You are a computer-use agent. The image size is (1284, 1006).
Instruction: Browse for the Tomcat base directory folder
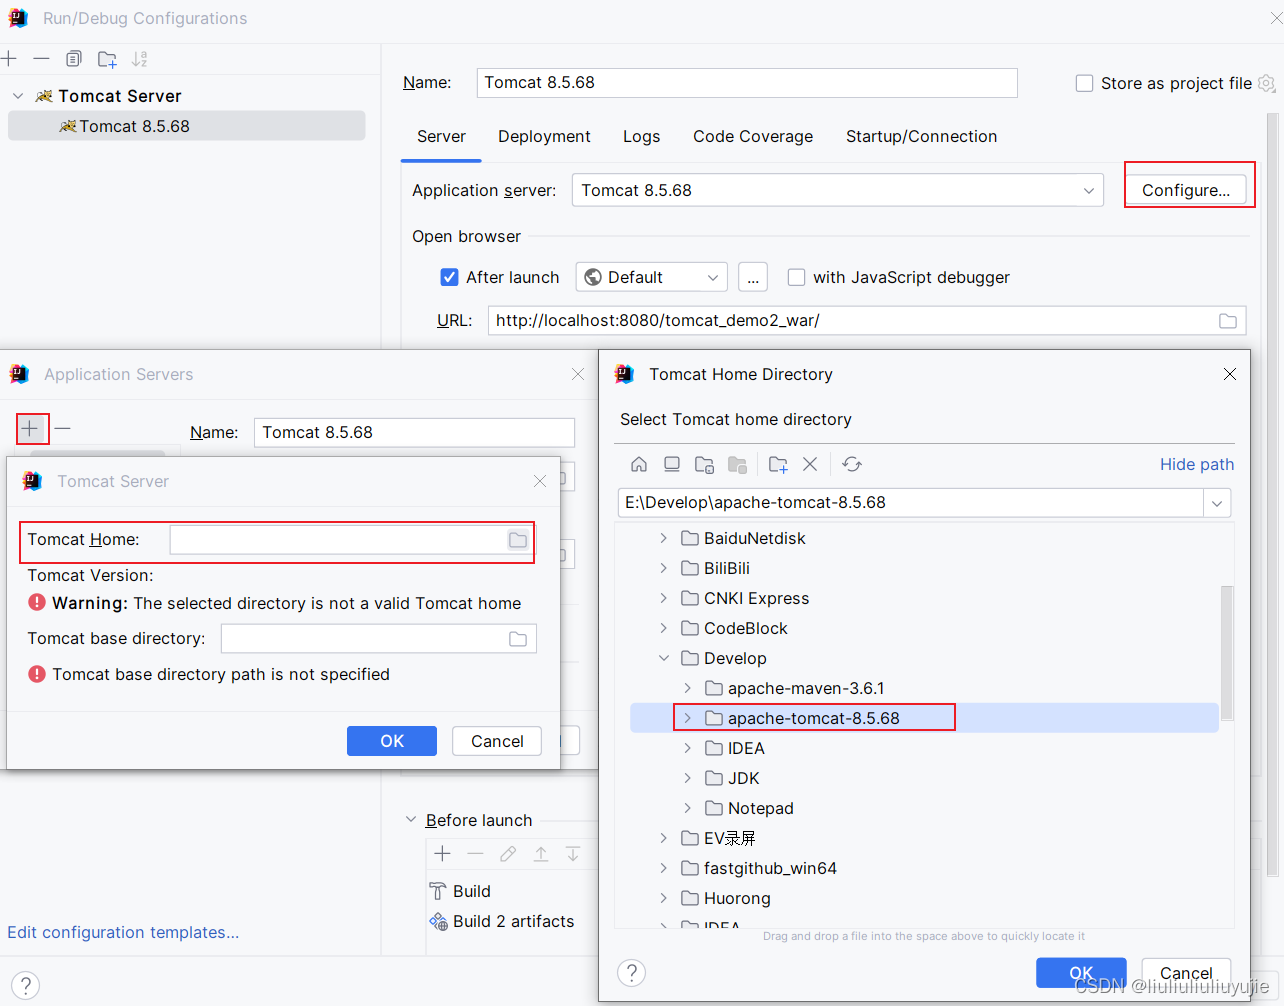tap(518, 639)
